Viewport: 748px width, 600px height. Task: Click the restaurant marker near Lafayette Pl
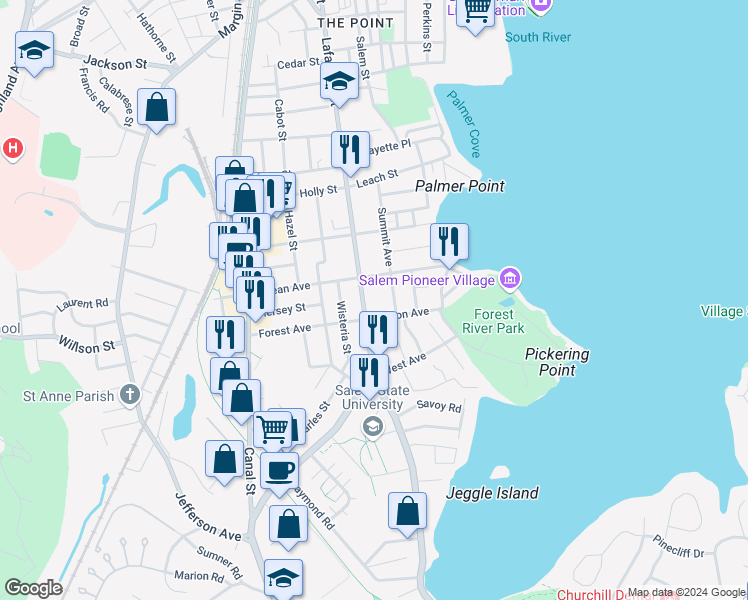[x=350, y=149]
